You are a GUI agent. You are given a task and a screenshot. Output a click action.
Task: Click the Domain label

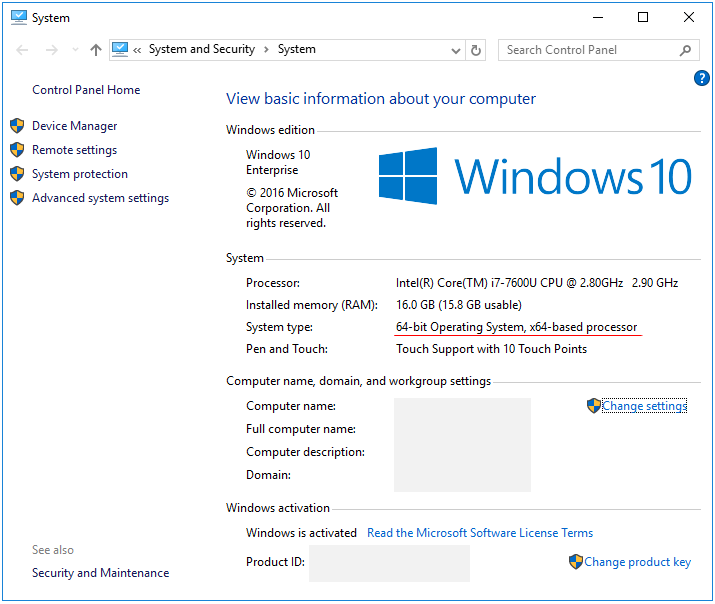[x=268, y=475]
